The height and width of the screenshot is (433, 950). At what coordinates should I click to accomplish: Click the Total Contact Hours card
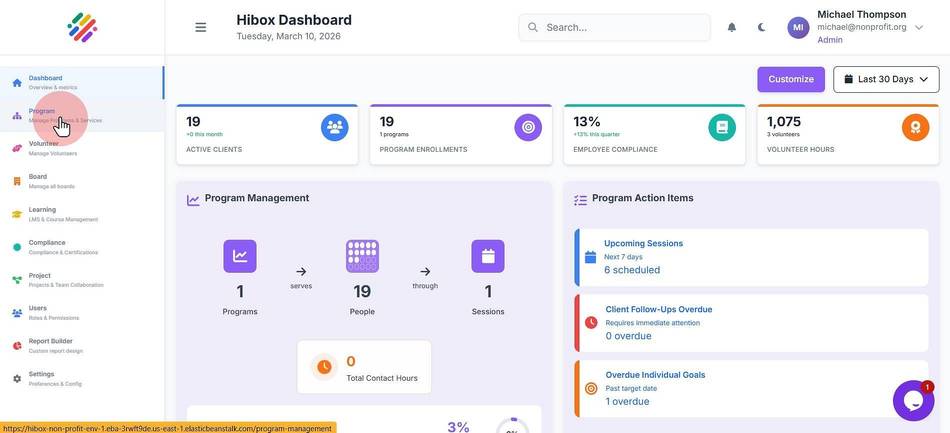[x=364, y=367]
